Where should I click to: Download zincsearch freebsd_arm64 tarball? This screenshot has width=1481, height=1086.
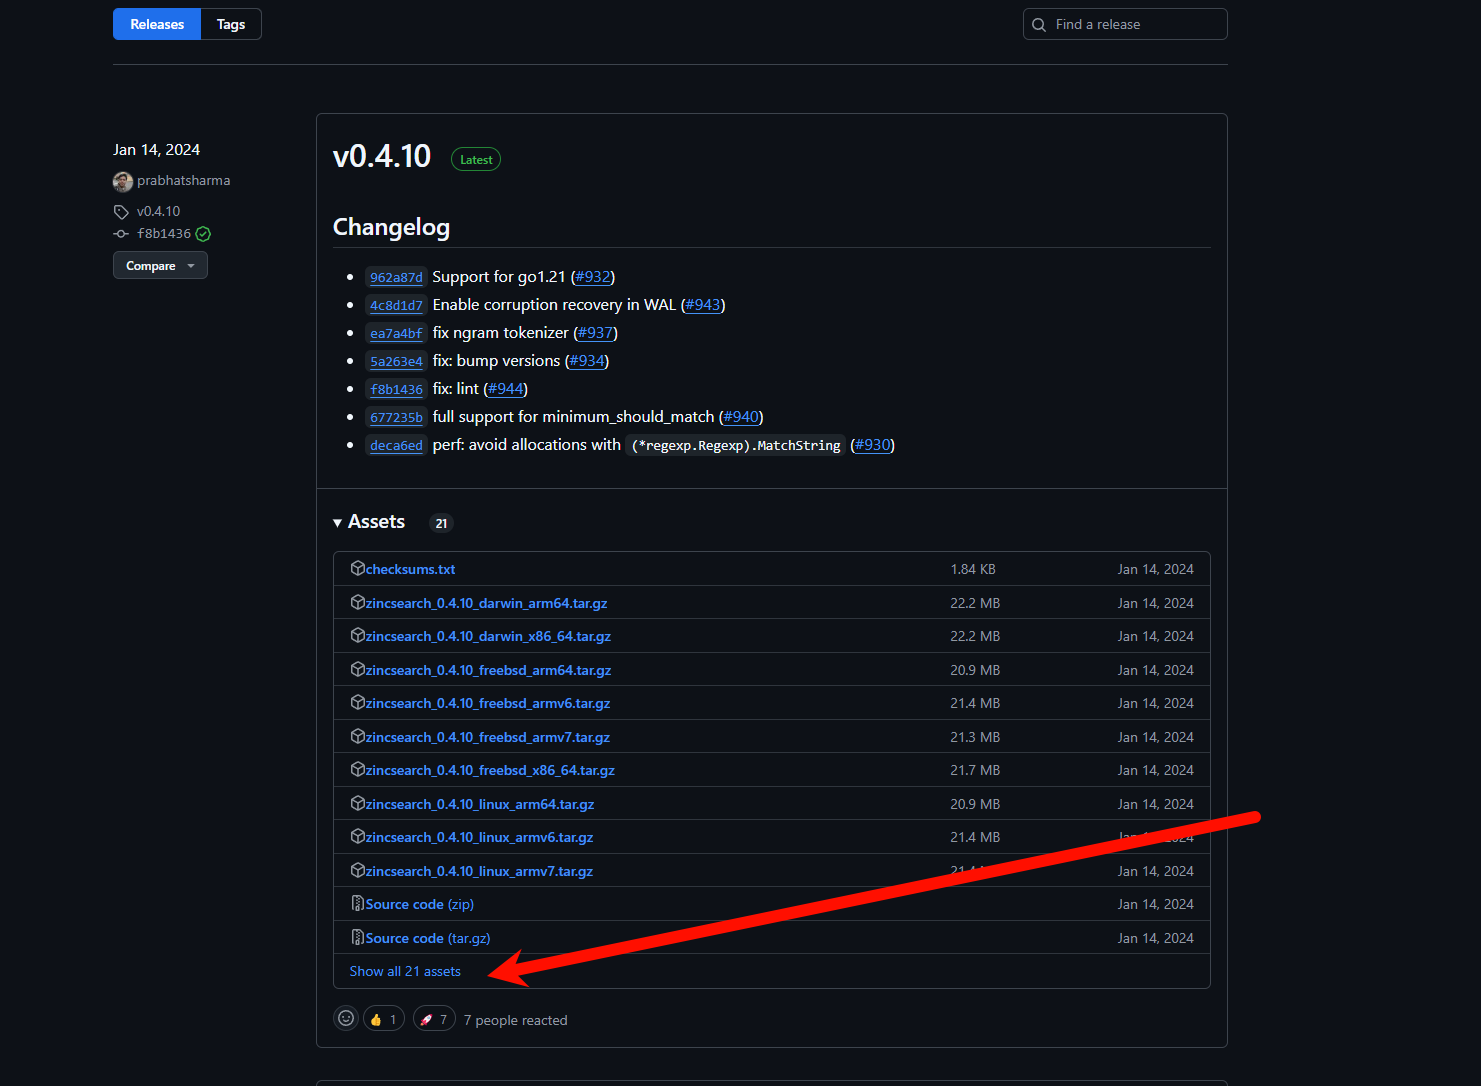[x=488, y=670]
